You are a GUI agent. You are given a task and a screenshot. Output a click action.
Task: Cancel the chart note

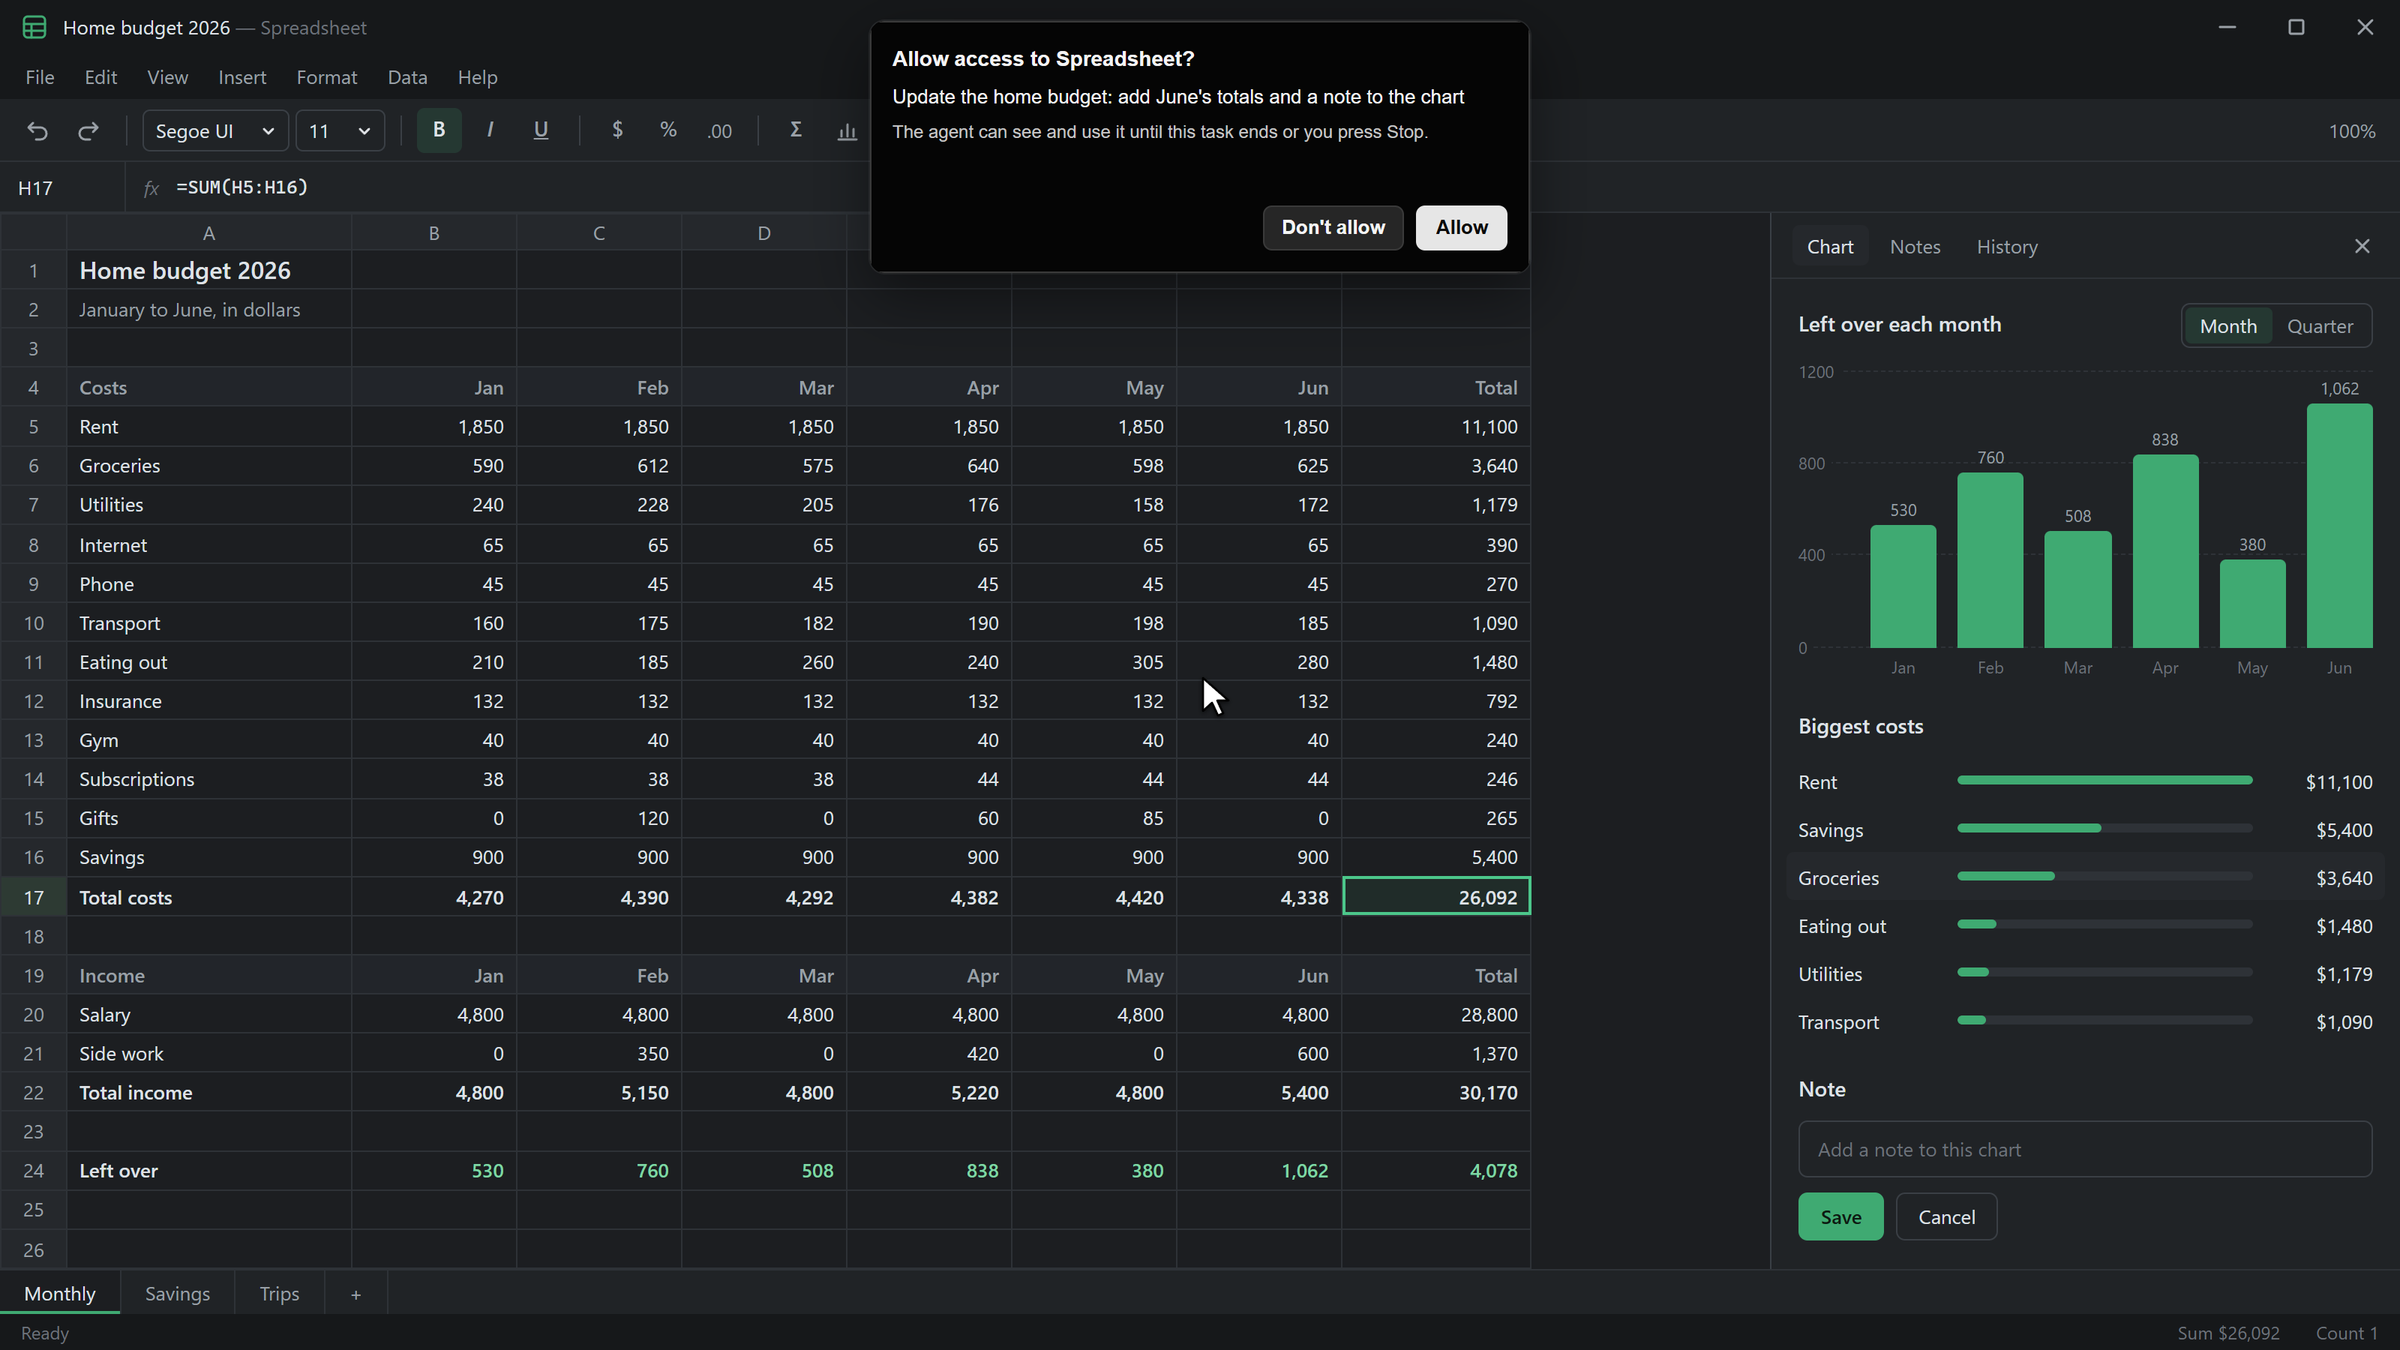pyautogui.click(x=1946, y=1218)
